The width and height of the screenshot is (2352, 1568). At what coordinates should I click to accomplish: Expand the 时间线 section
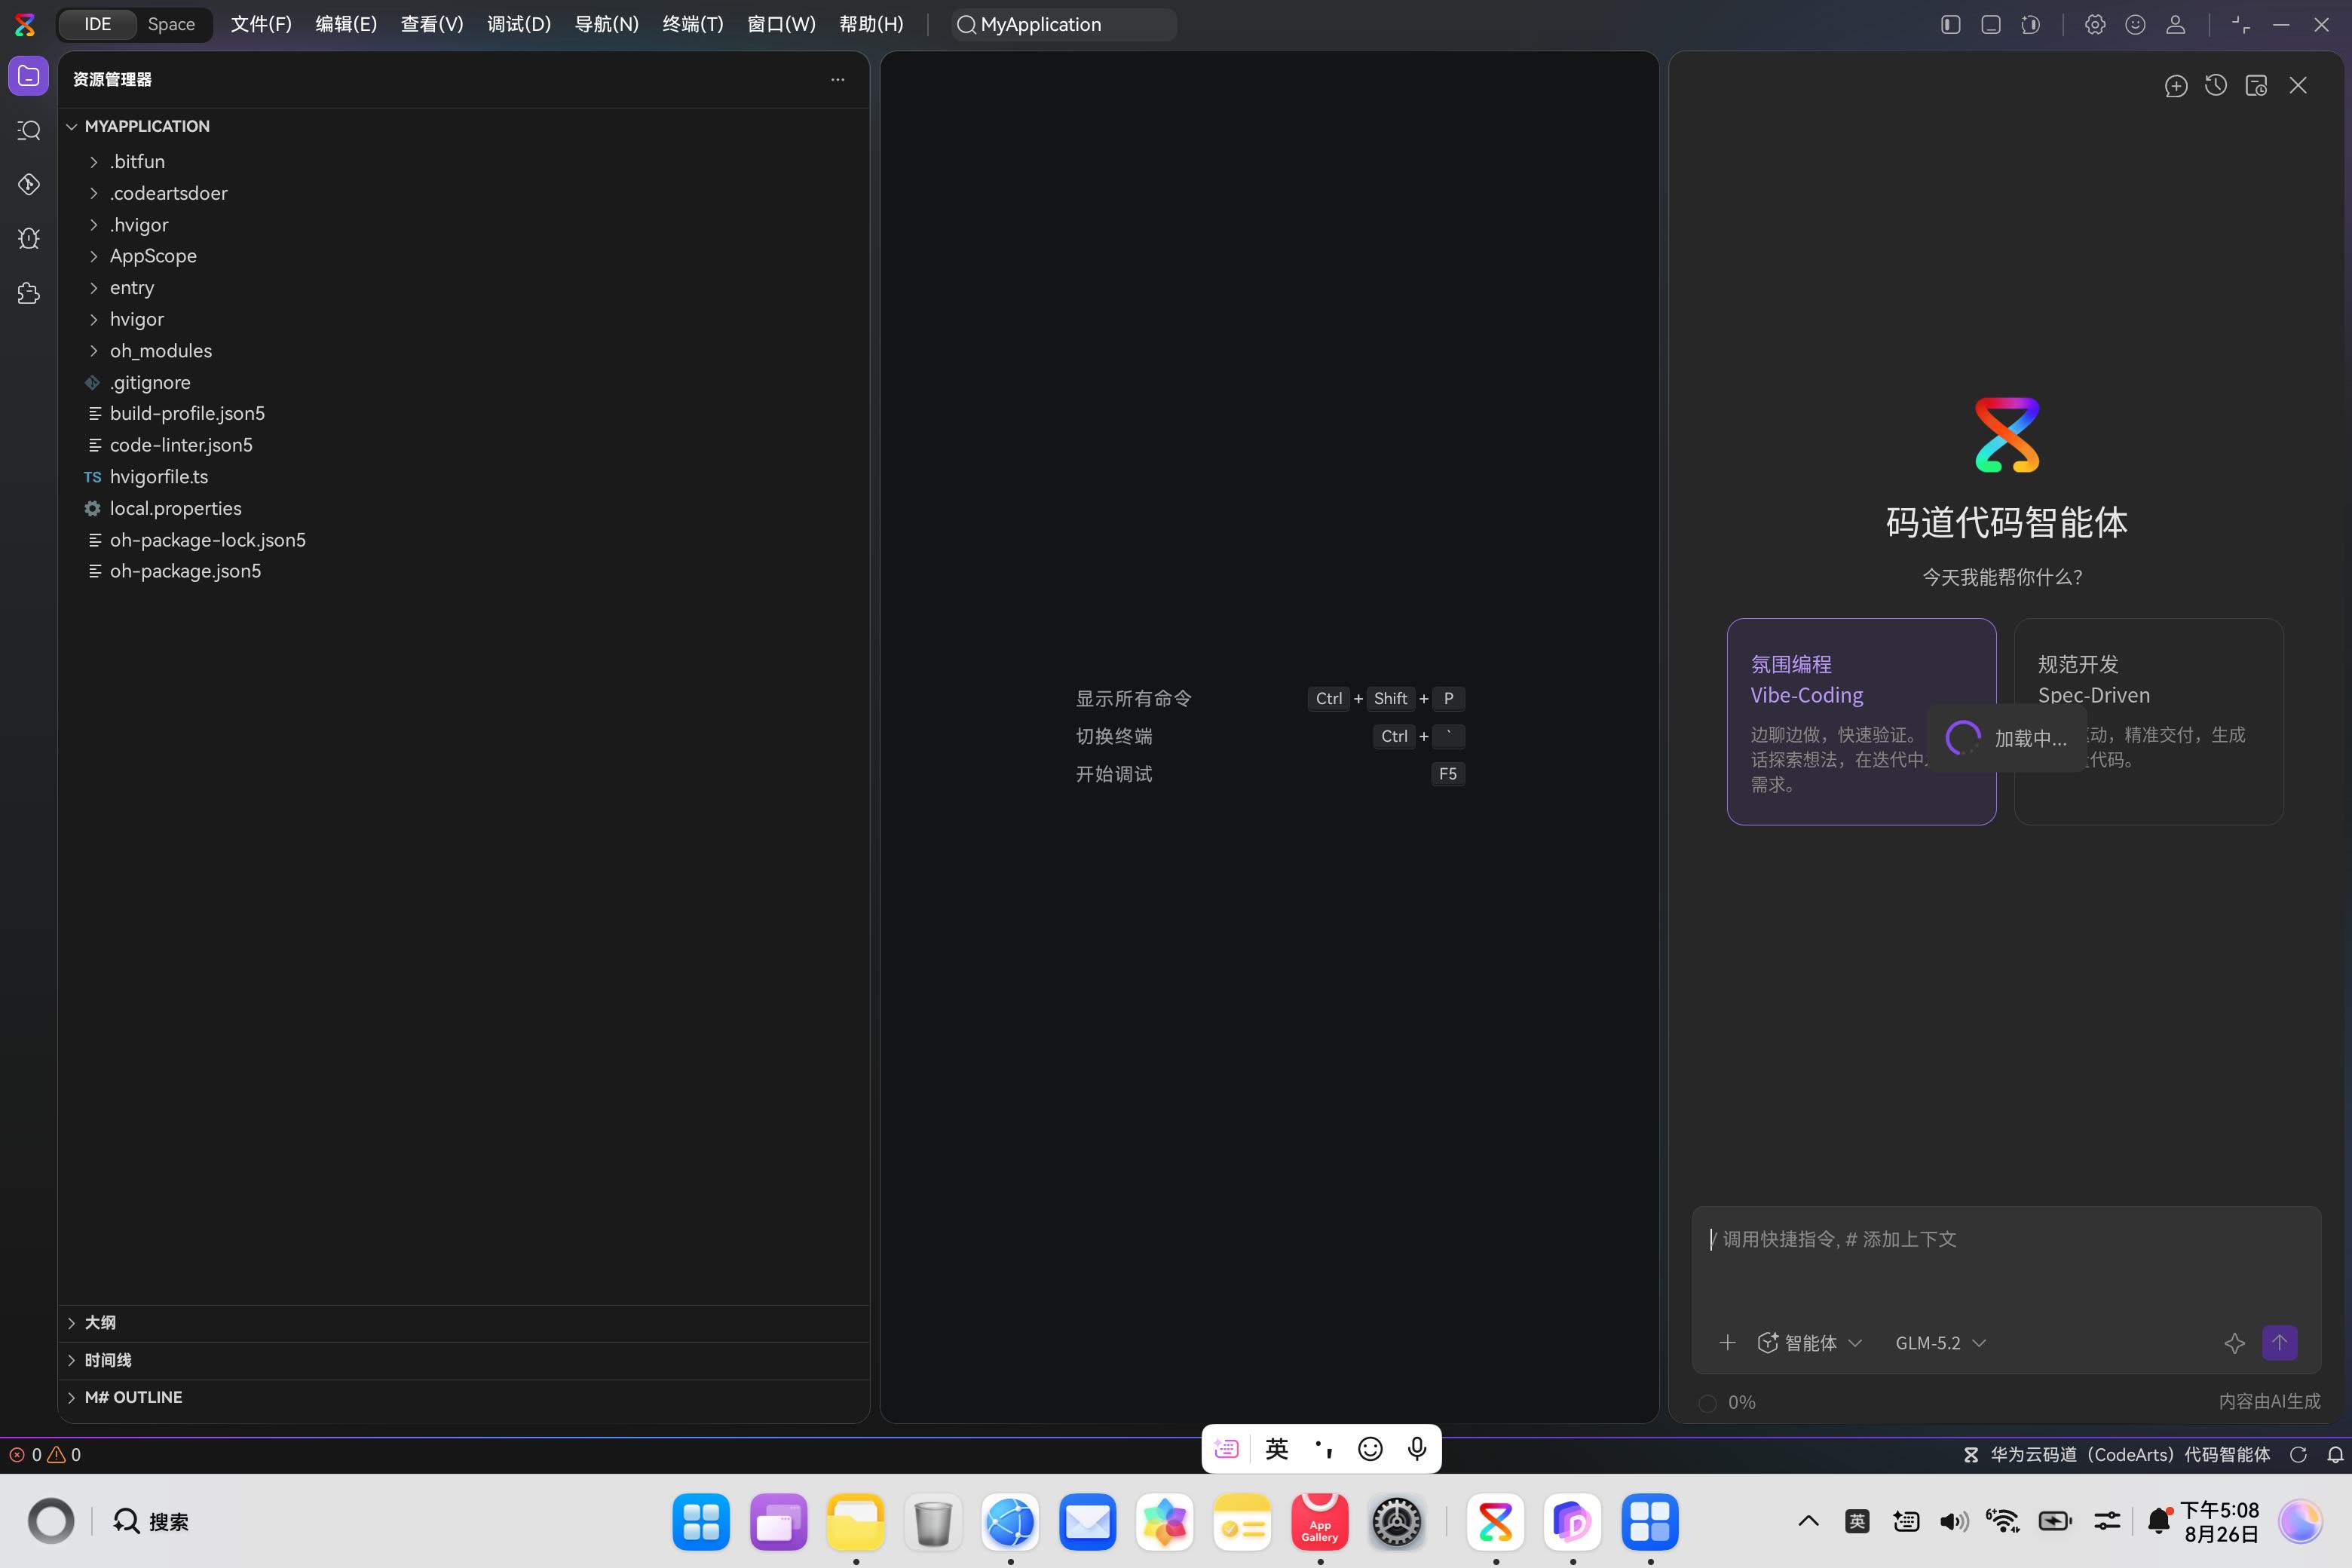pyautogui.click(x=464, y=1360)
